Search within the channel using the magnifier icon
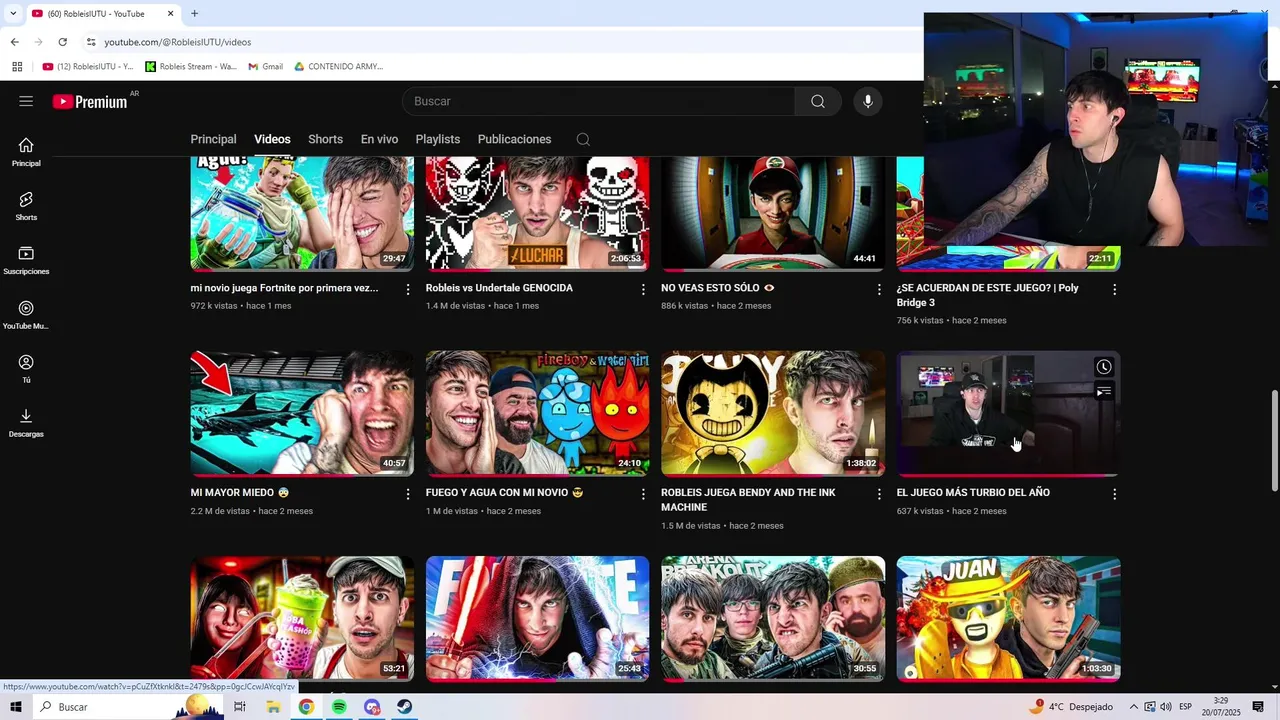Image resolution: width=1280 pixels, height=720 pixels. [x=583, y=139]
